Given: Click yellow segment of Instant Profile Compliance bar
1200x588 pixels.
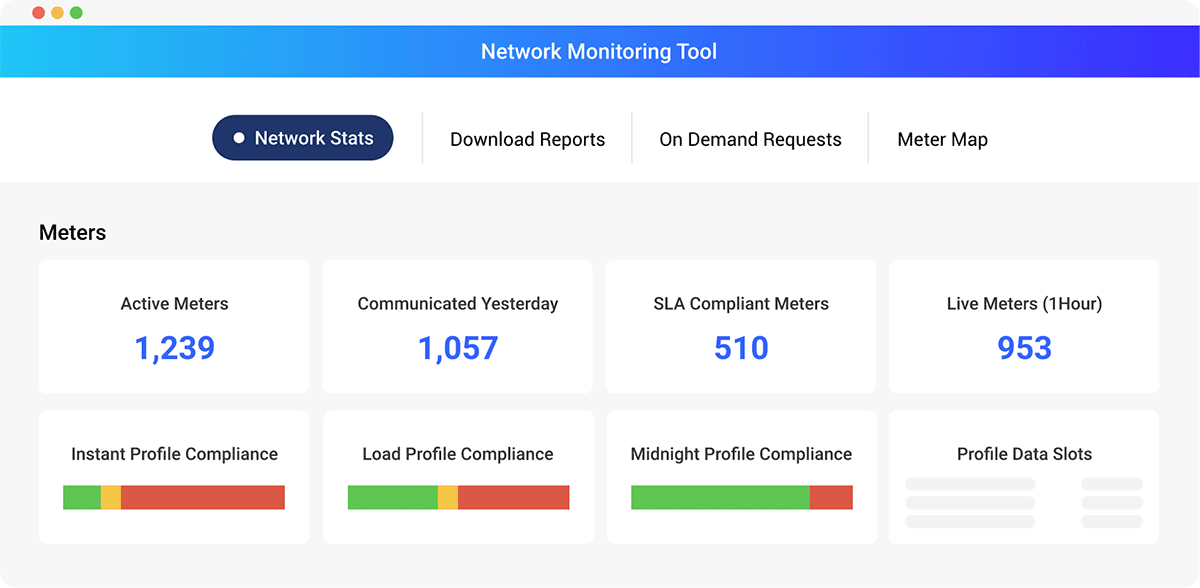Looking at the screenshot, I should (x=111, y=497).
